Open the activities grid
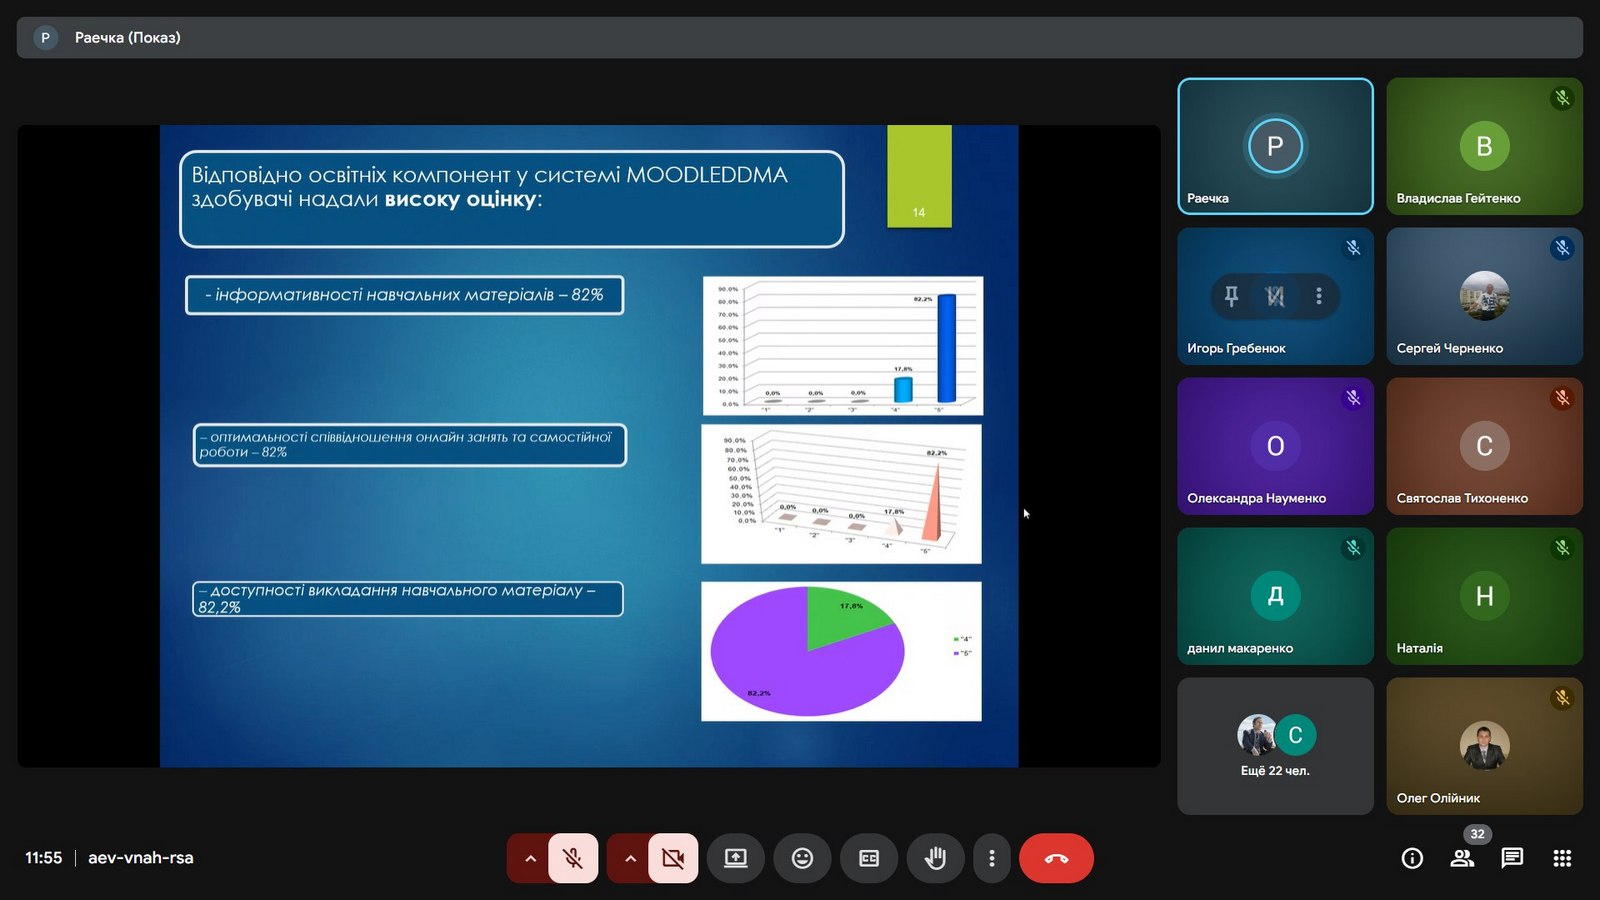This screenshot has height=900, width=1600. (1562, 858)
